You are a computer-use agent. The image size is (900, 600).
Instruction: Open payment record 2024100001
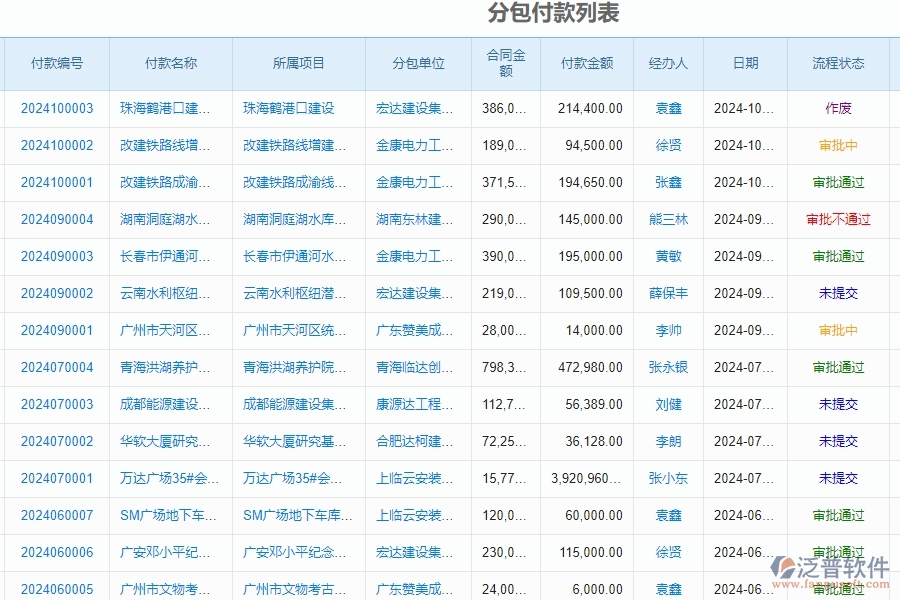coord(55,182)
